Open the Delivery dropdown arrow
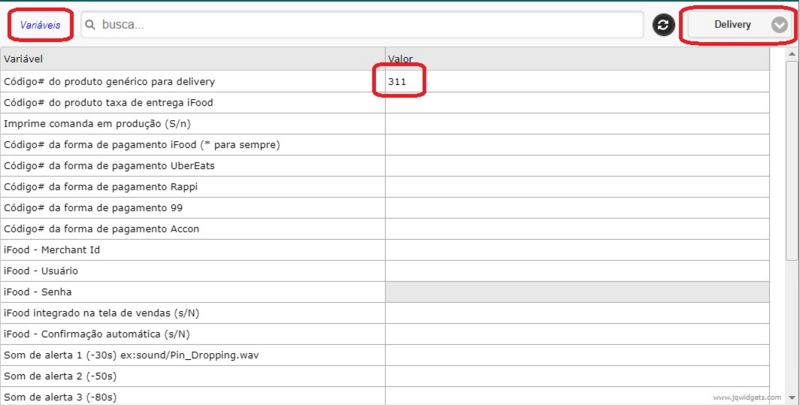 pyautogui.click(x=779, y=24)
